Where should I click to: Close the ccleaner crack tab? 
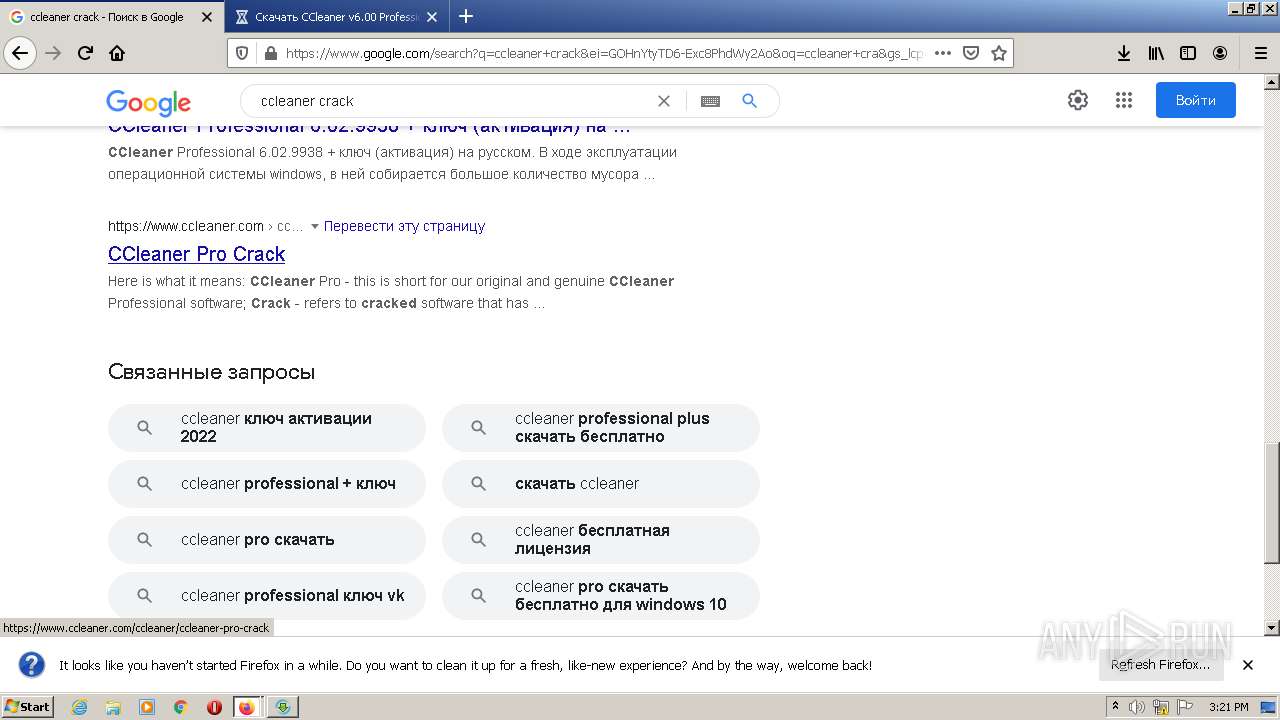[x=207, y=17]
